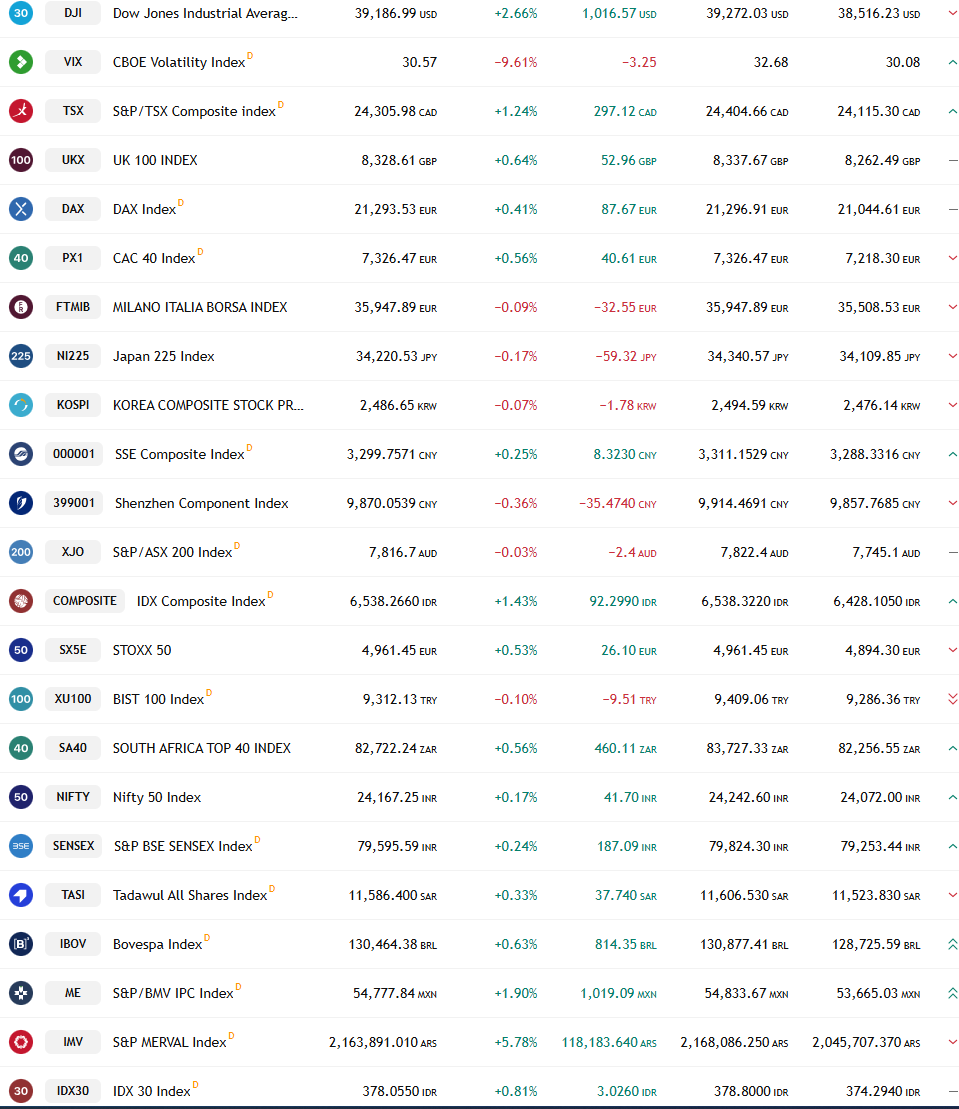The height and width of the screenshot is (1109, 959).
Task: Click the KOSPI logo icon
Action: pyautogui.click(x=21, y=405)
